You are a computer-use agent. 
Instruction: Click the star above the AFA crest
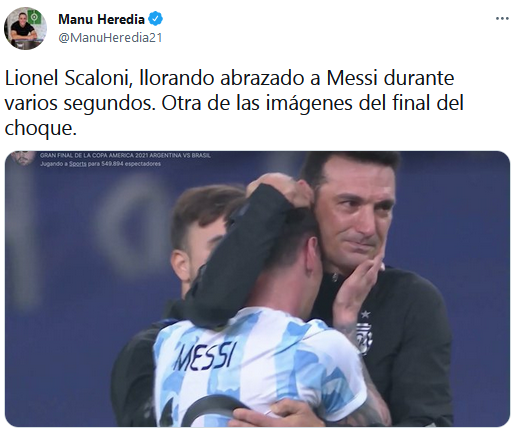365,314
